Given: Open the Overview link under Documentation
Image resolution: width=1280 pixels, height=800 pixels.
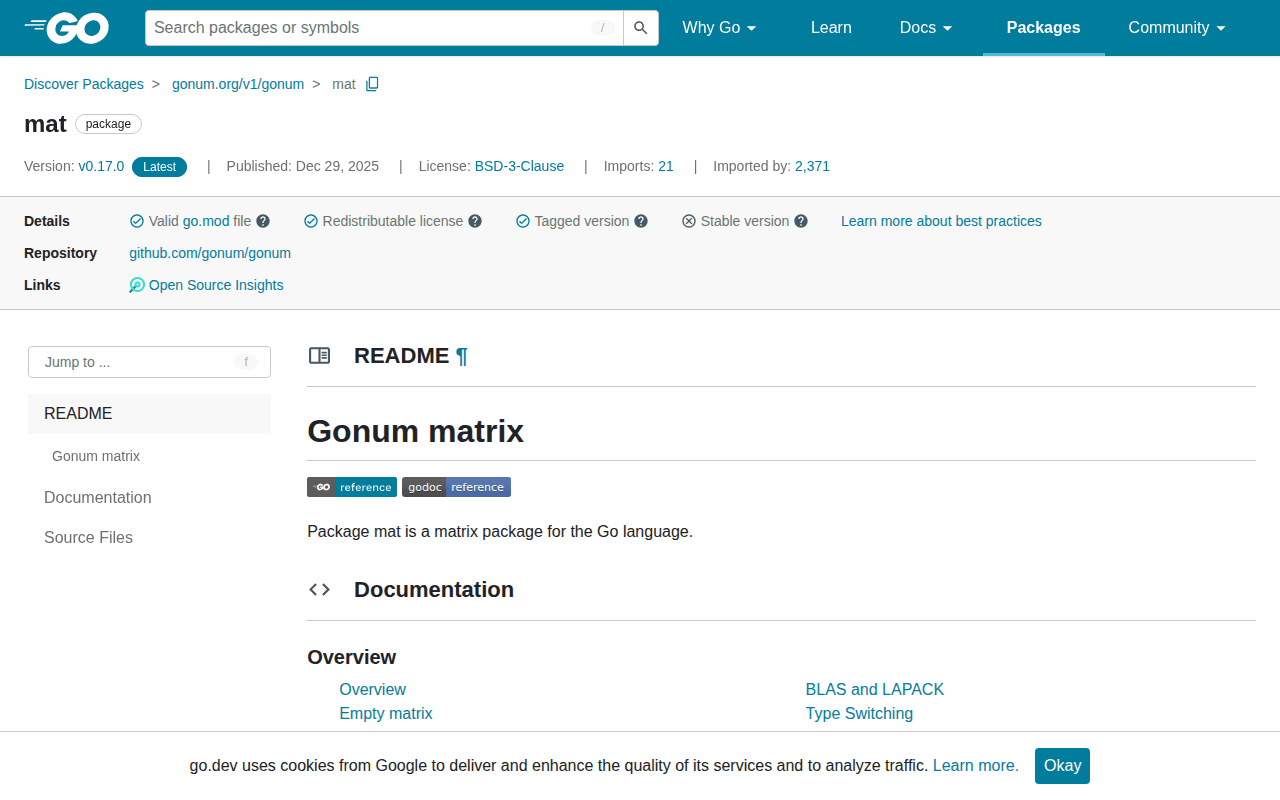Looking at the screenshot, I should point(372,690).
